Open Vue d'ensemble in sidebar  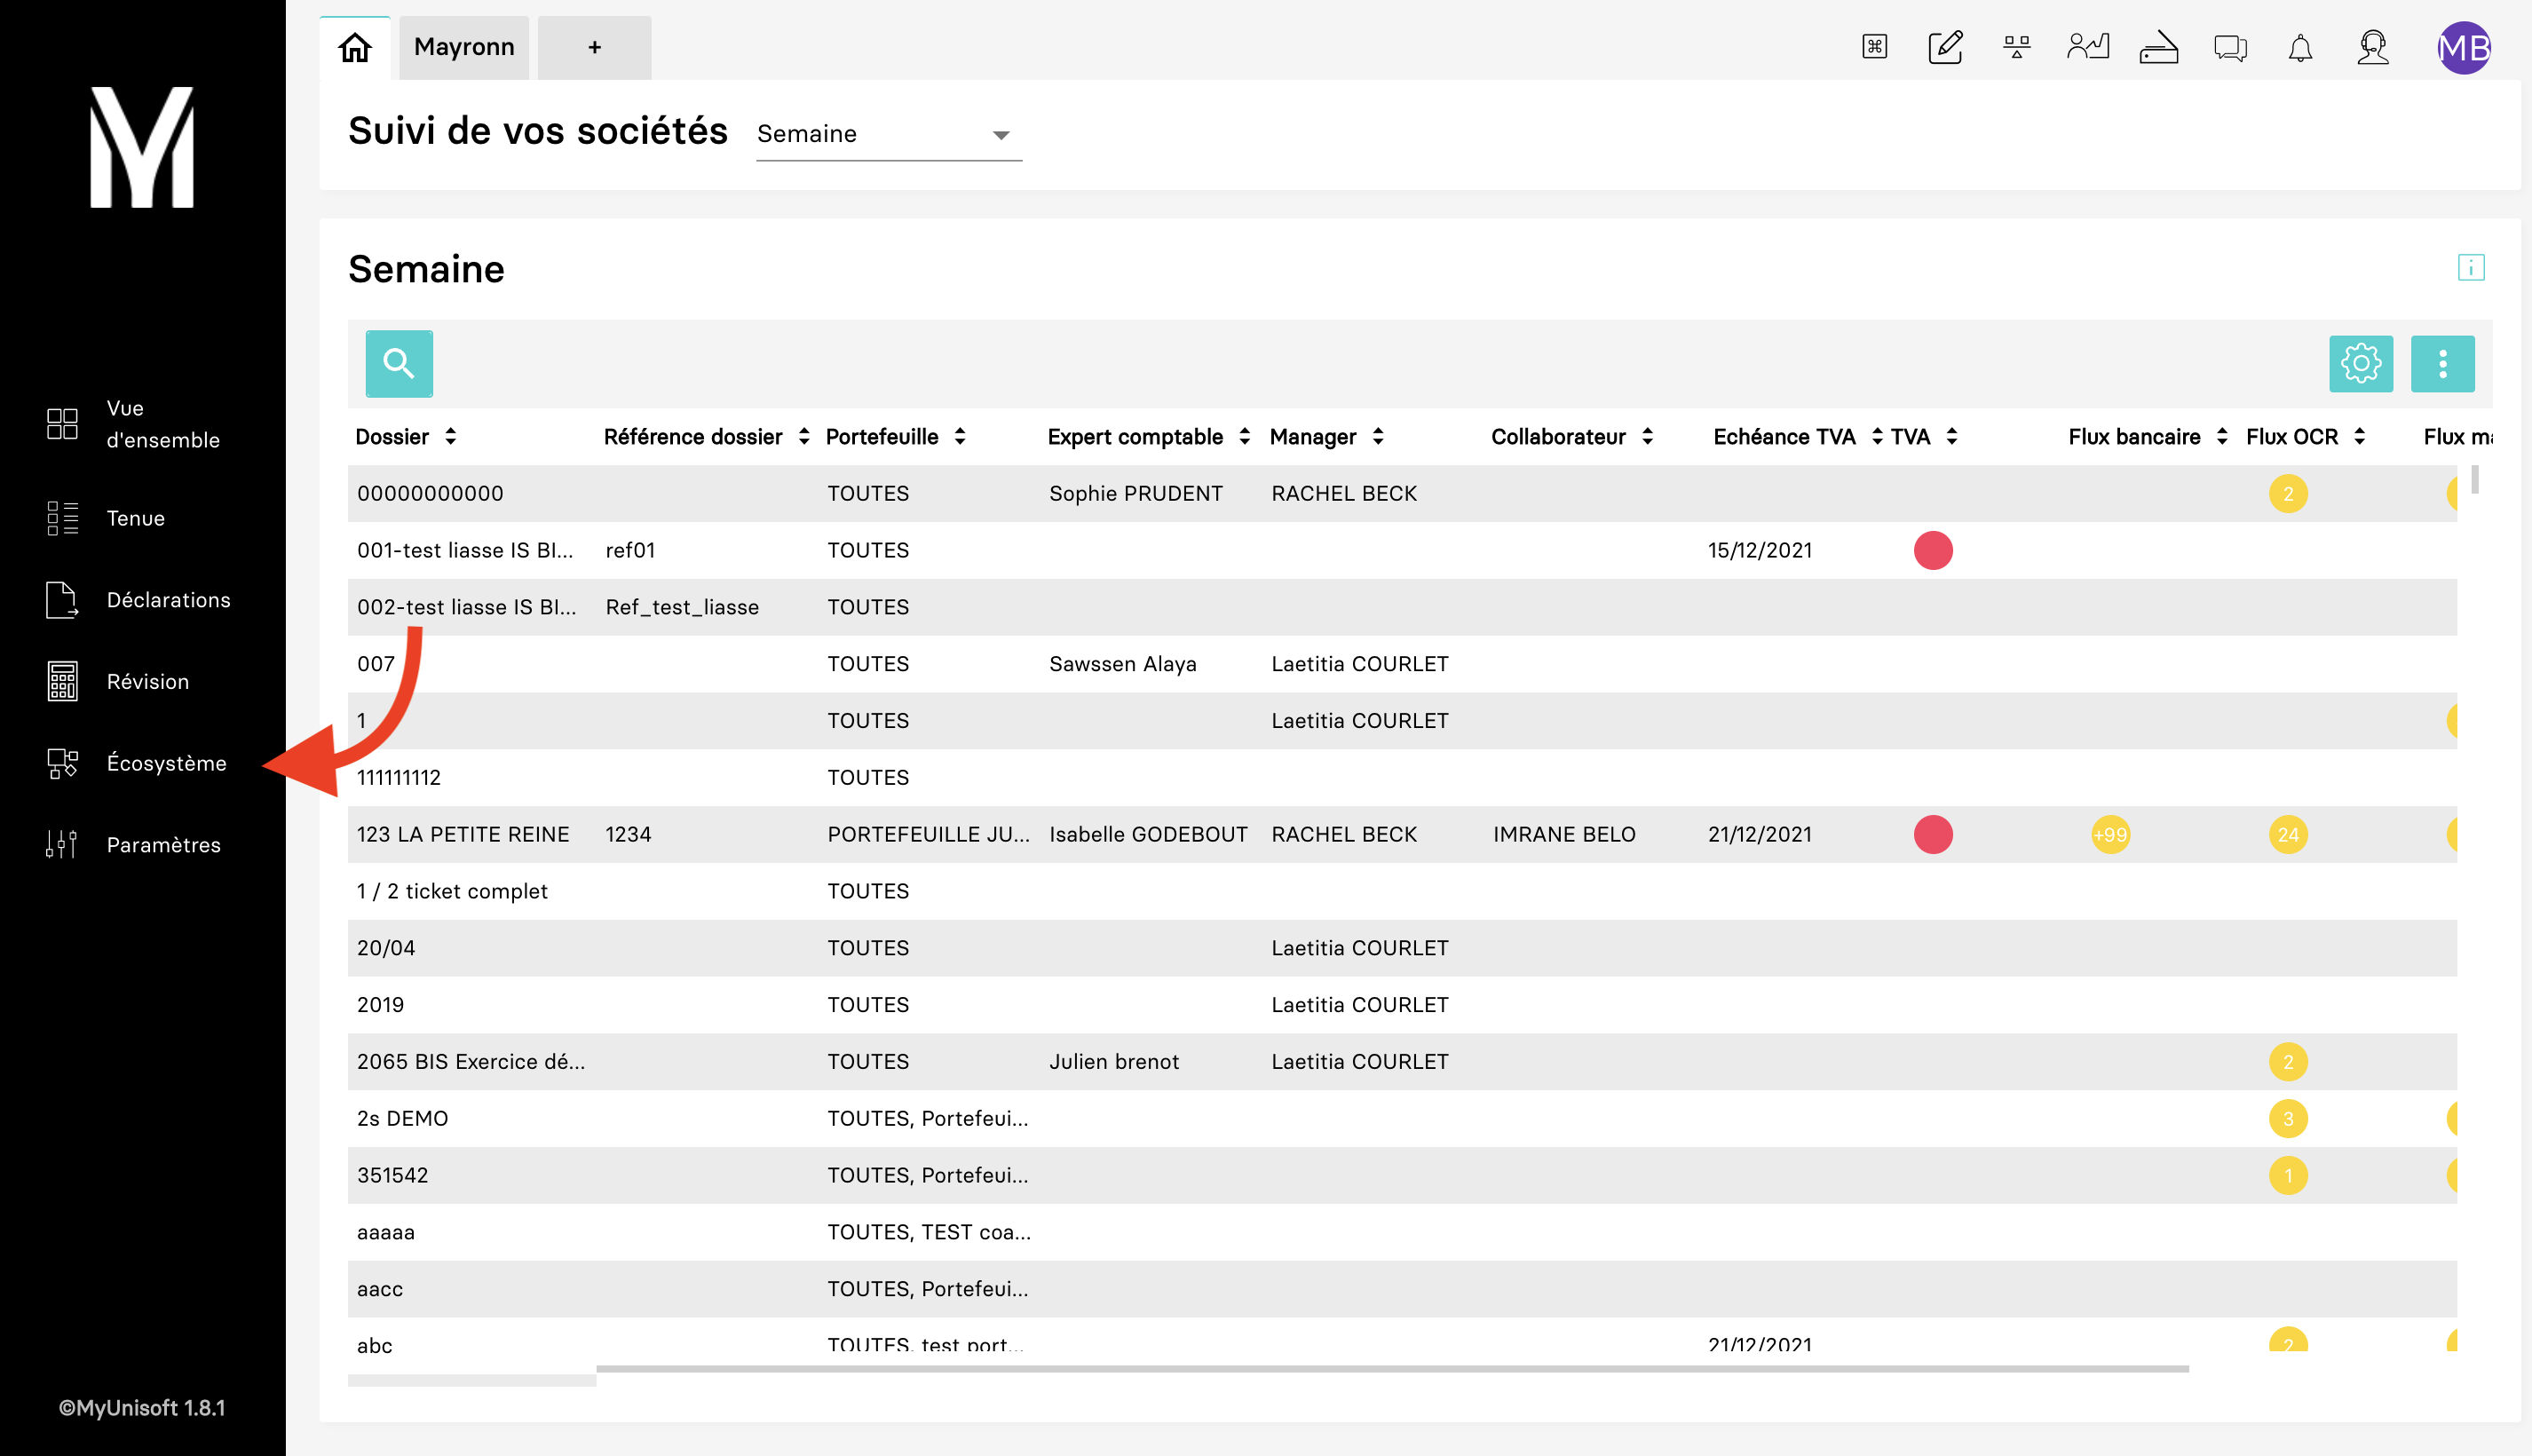[x=142, y=424]
